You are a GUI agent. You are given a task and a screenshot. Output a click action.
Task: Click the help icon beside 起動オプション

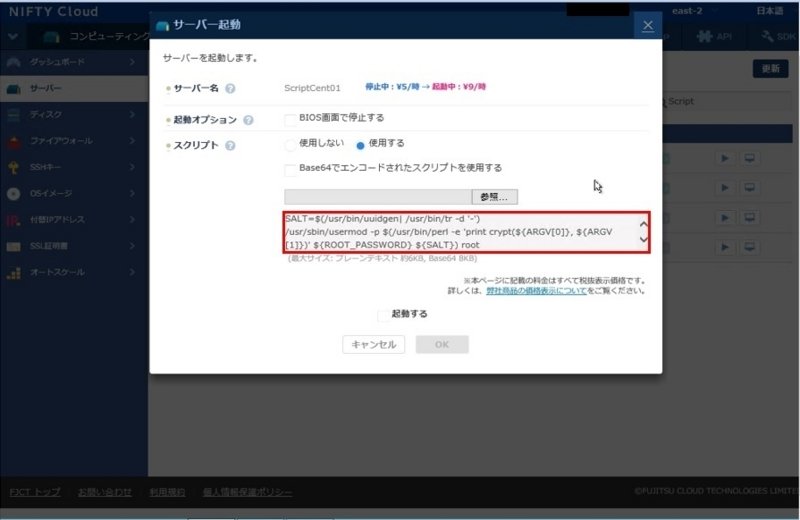247,120
